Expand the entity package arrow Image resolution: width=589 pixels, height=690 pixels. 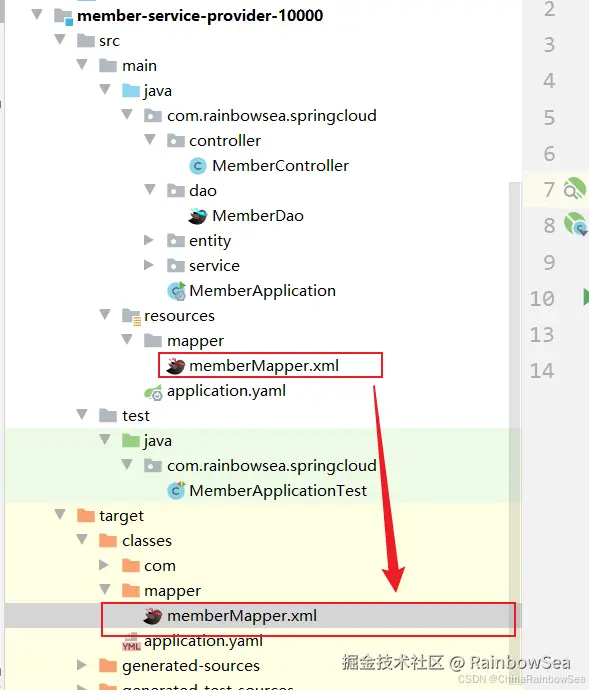point(149,240)
